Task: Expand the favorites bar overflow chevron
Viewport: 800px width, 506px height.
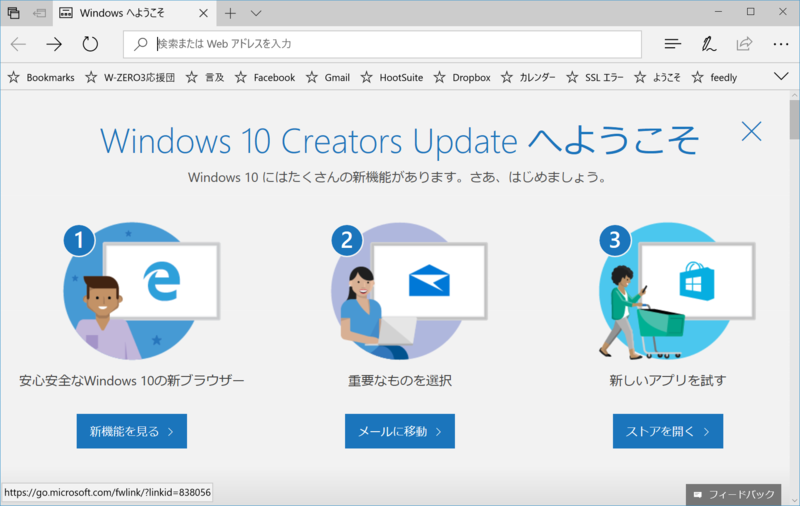Action: (x=781, y=77)
